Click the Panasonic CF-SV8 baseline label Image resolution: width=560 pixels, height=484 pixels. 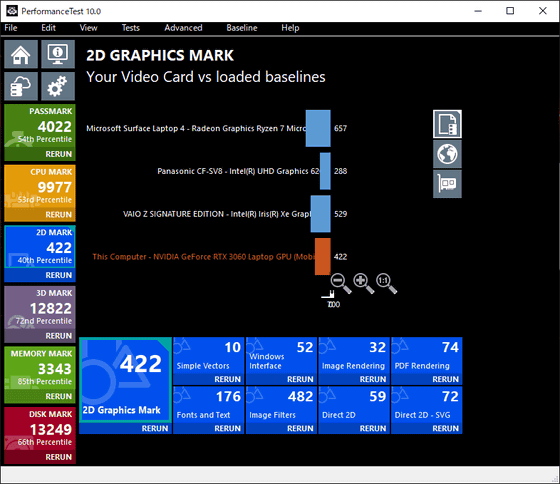[x=239, y=171]
